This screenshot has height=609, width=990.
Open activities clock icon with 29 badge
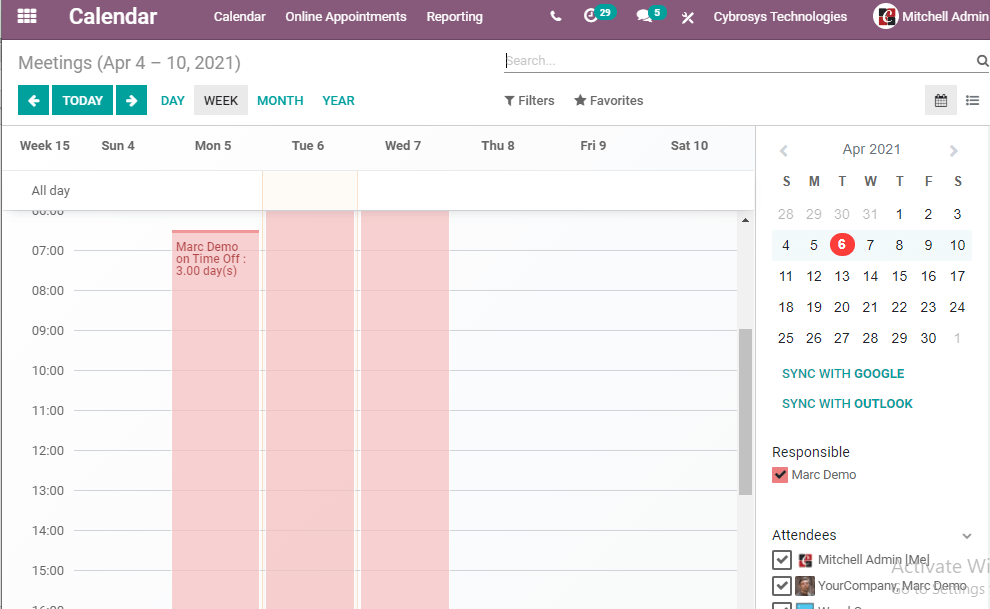pyautogui.click(x=598, y=15)
